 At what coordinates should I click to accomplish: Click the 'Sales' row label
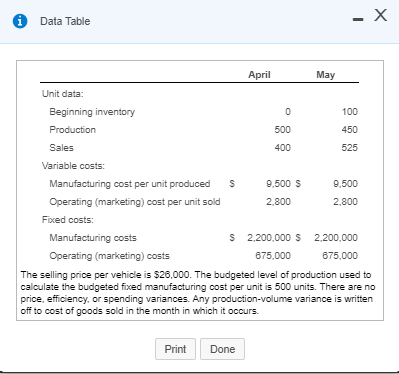tap(61, 148)
